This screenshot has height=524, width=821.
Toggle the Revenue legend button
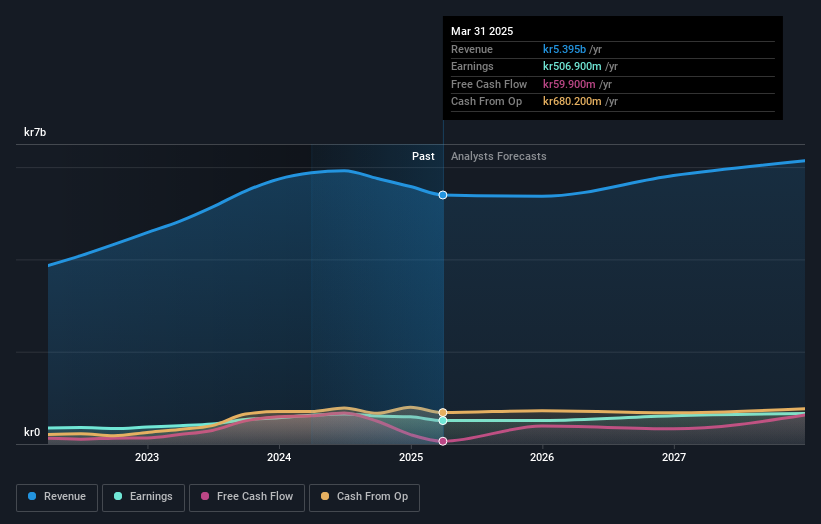[57, 497]
